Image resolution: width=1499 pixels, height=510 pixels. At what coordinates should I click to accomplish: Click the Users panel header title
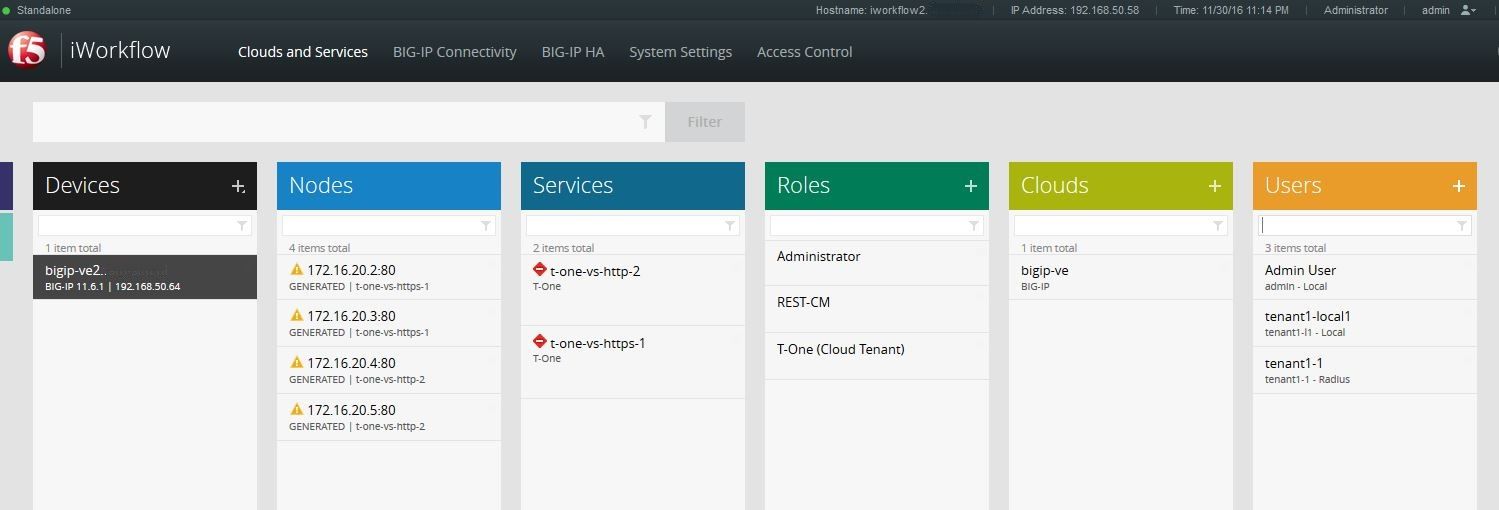tap(1293, 186)
